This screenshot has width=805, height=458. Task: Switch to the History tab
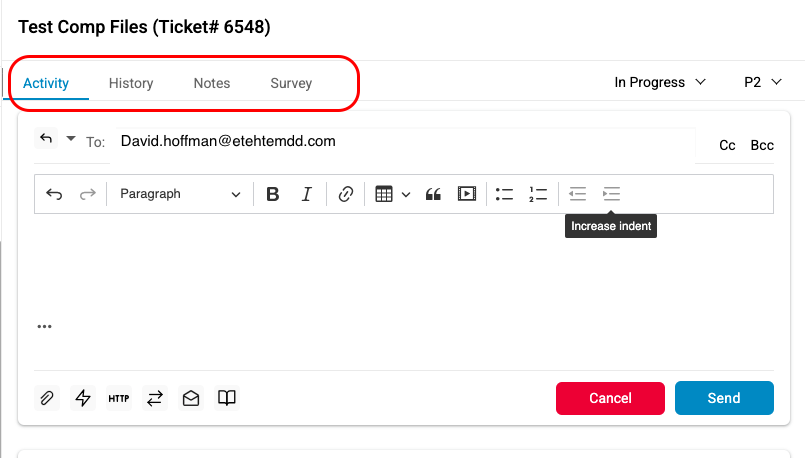131,83
